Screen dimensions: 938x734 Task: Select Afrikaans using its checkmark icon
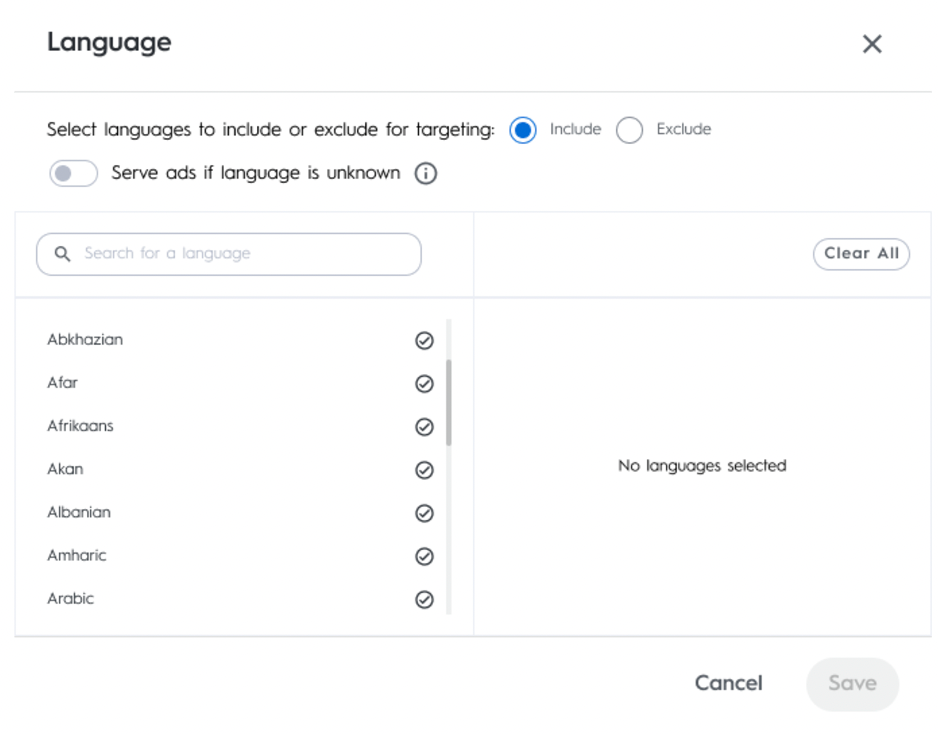[424, 427]
